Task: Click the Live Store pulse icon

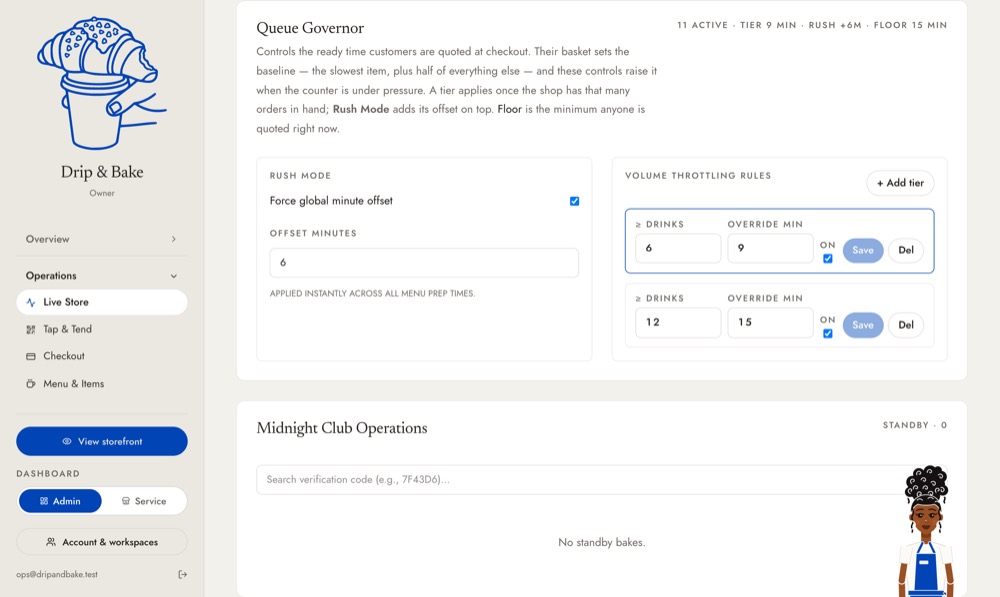Action: (31, 302)
